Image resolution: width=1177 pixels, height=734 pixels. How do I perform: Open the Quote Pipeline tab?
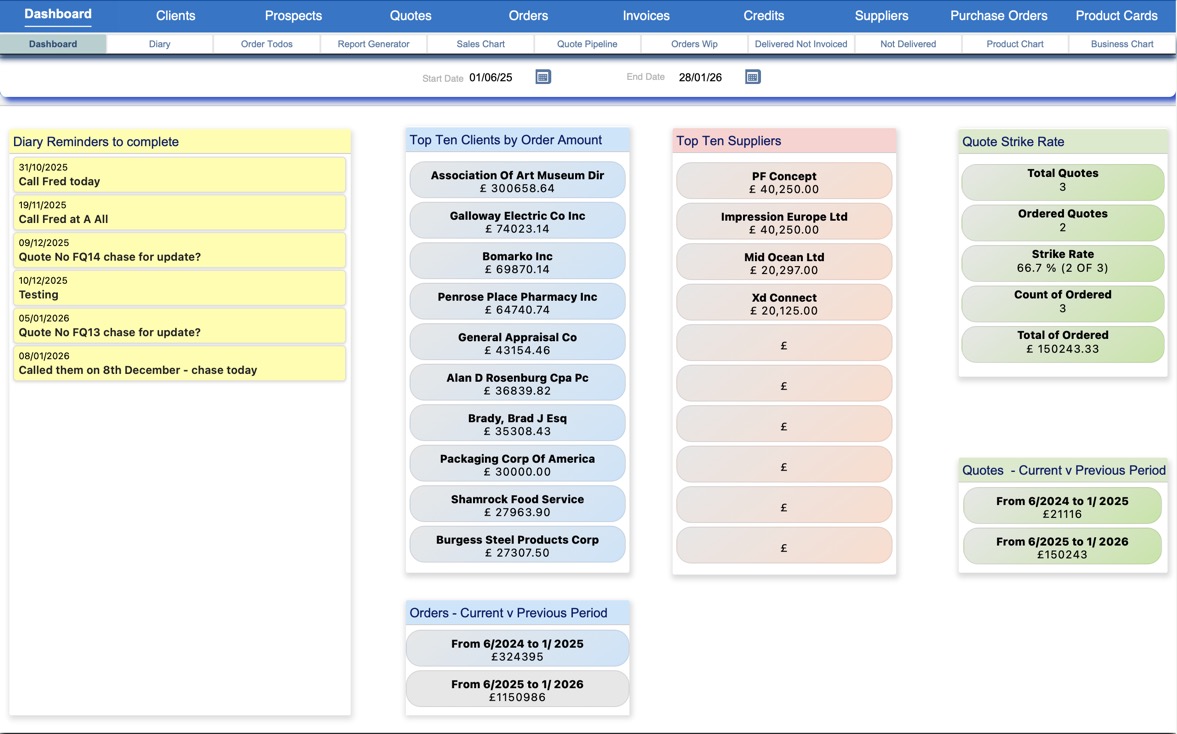click(x=588, y=44)
